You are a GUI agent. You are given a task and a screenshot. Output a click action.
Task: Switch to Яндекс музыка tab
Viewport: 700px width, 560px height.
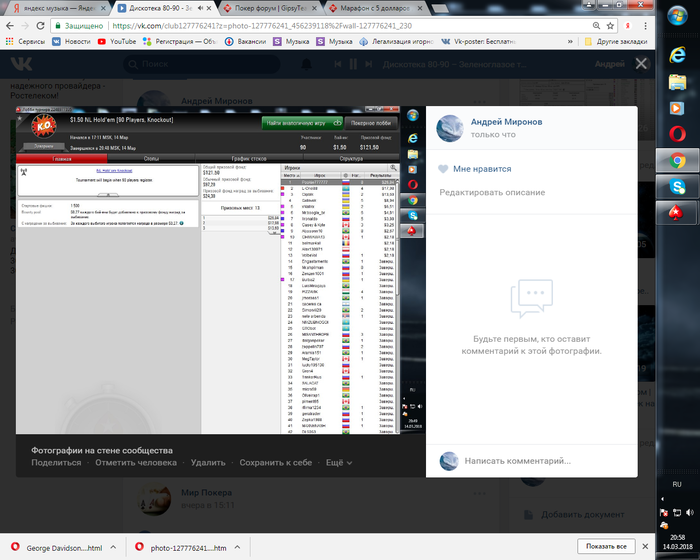[x=57, y=8]
